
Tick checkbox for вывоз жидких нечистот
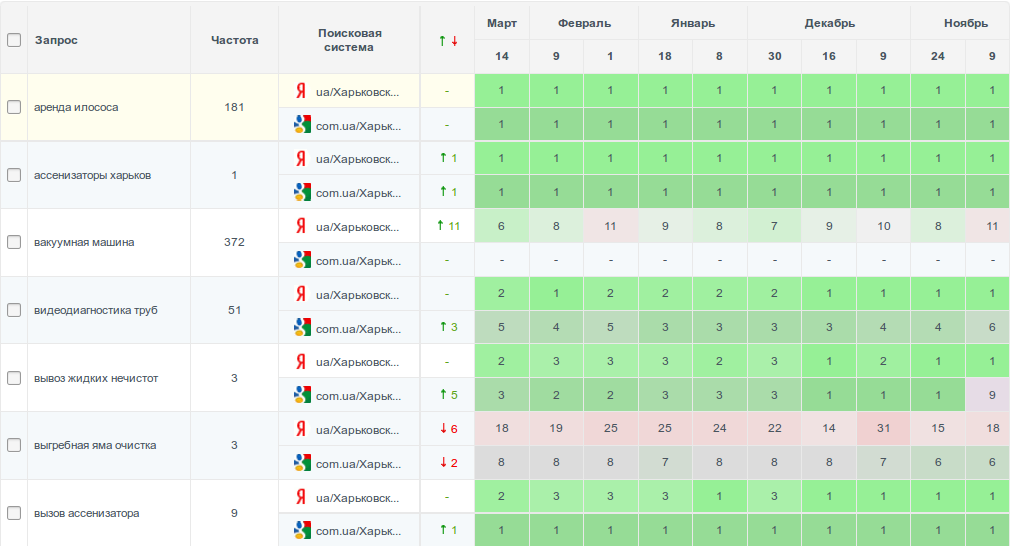14,378
